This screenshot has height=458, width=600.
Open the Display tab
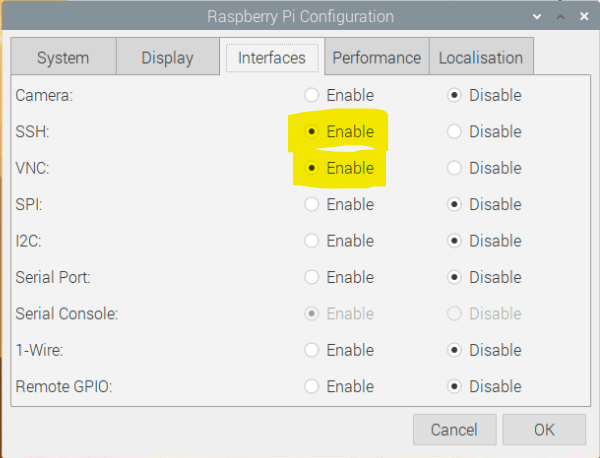[x=168, y=58]
